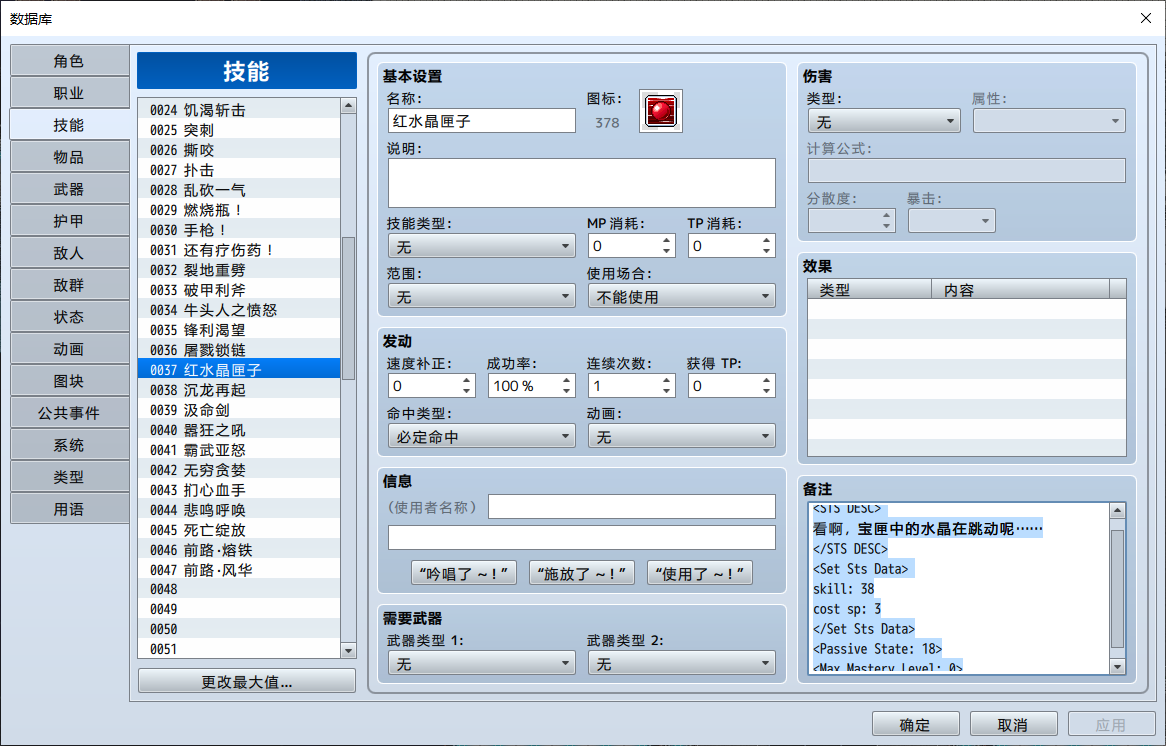Select skill 0031 还有疗伤药！
Screen dimensions: 1166x746
[x=239, y=250]
